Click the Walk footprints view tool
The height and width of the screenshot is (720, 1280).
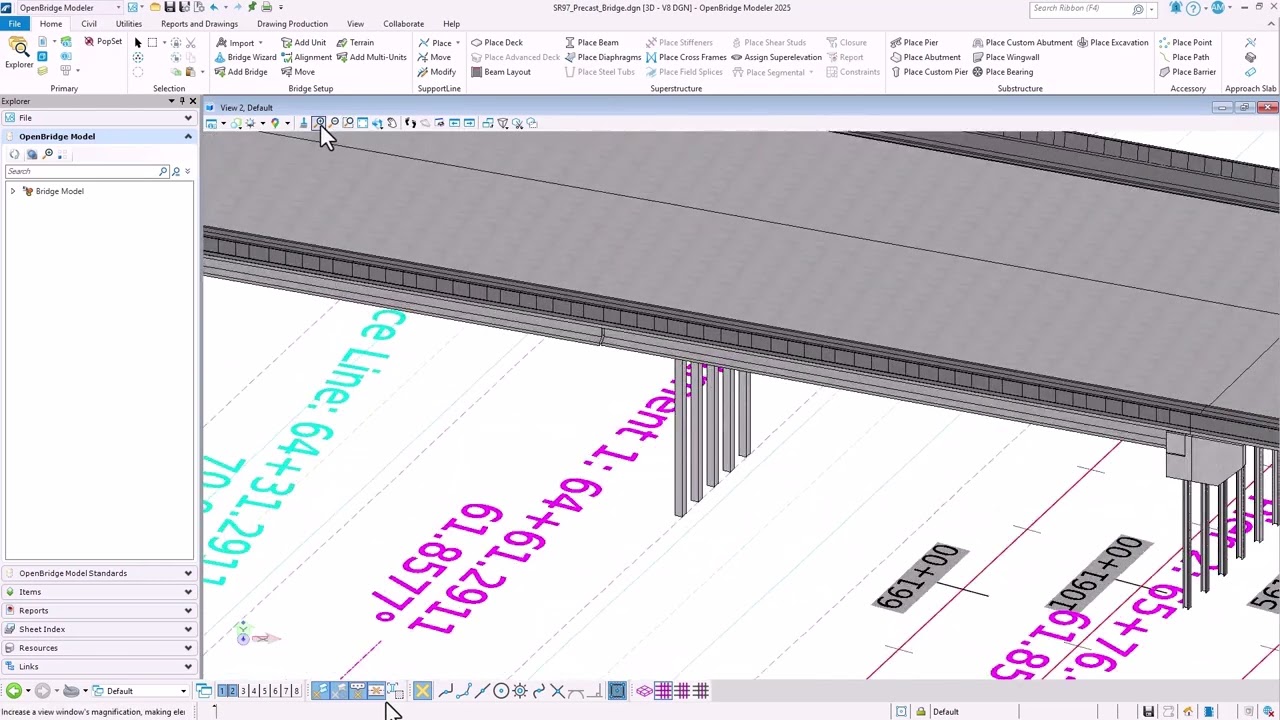(410, 123)
